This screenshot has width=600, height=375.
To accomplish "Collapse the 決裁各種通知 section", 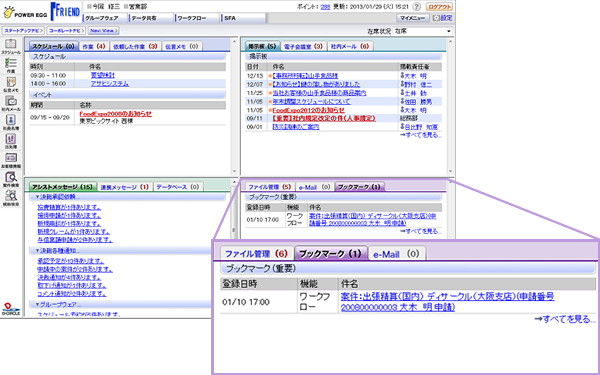I will (37, 251).
